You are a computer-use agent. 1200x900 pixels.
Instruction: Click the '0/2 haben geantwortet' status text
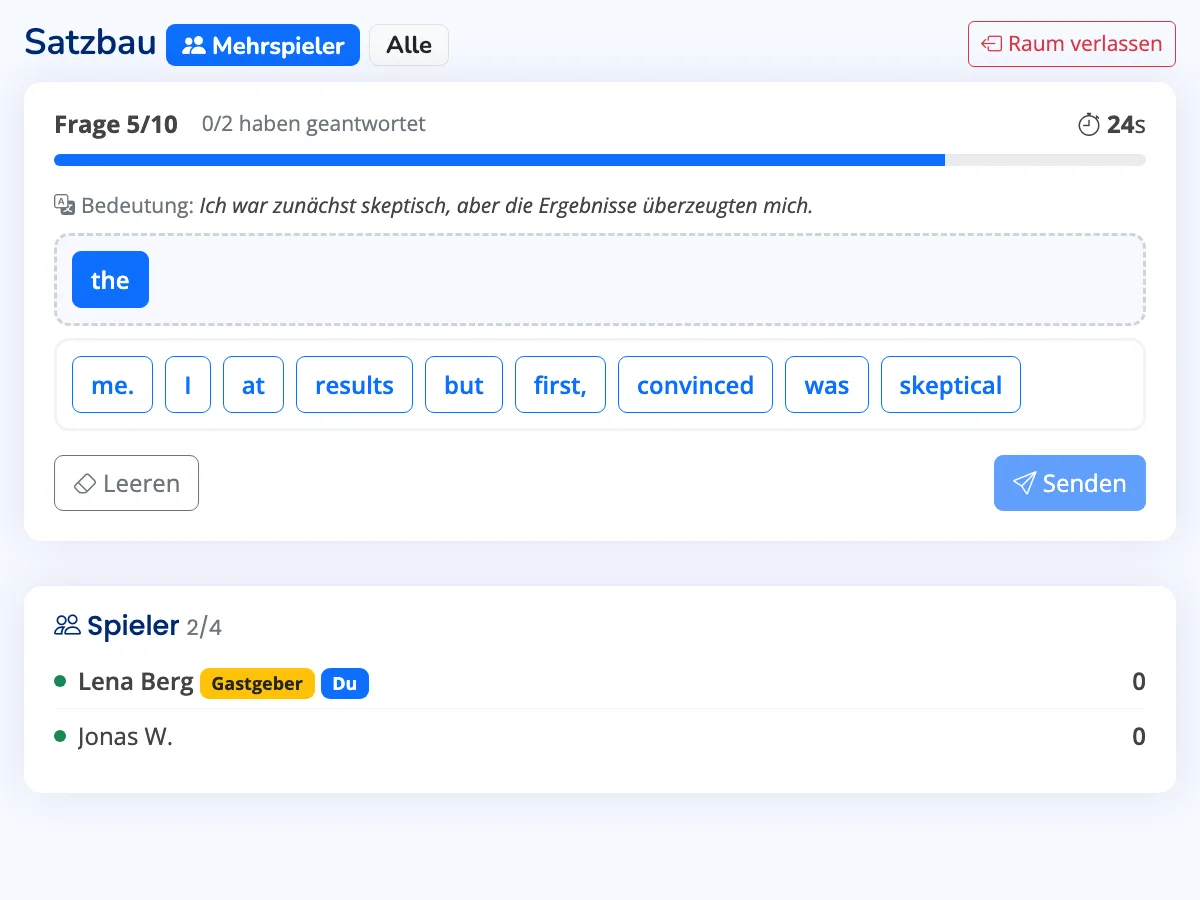coord(314,124)
